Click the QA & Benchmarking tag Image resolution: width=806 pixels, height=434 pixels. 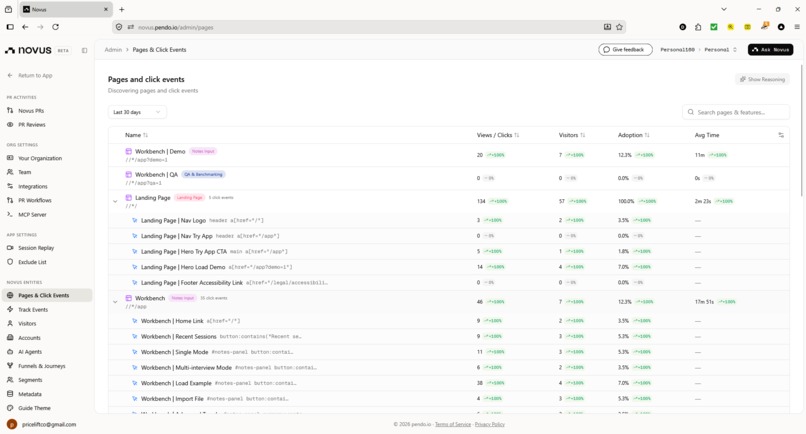click(204, 174)
